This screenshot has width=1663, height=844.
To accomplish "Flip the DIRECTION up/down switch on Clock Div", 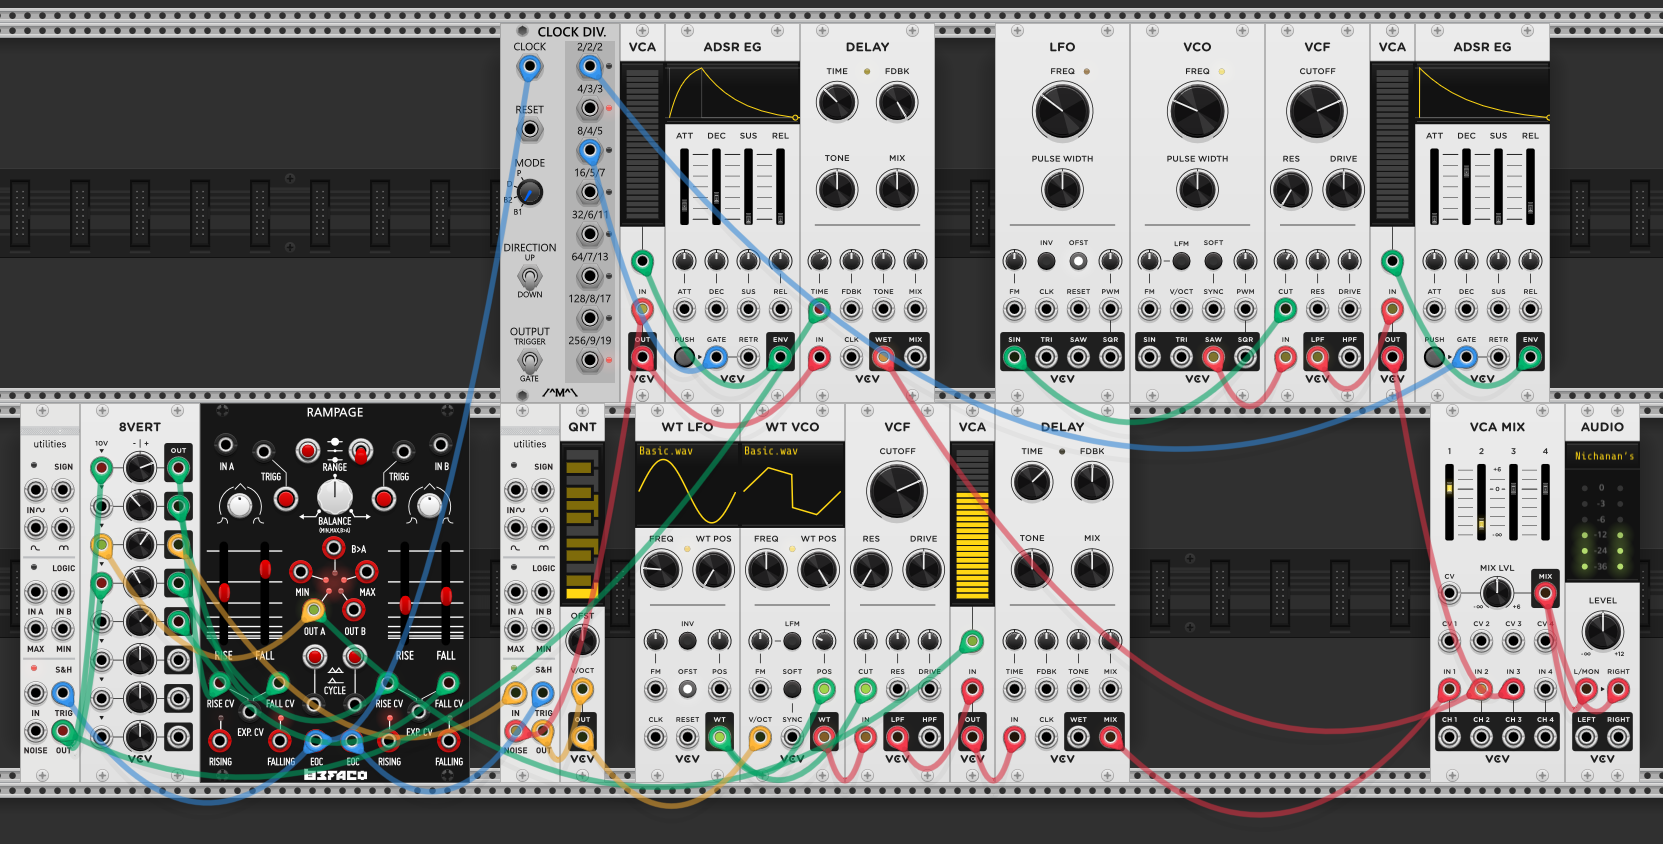I will click(x=530, y=276).
